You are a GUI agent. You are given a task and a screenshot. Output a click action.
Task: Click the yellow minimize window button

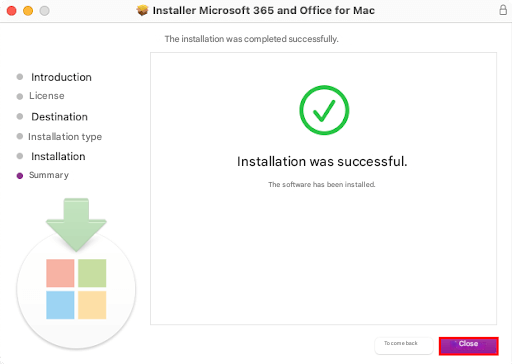click(x=28, y=11)
